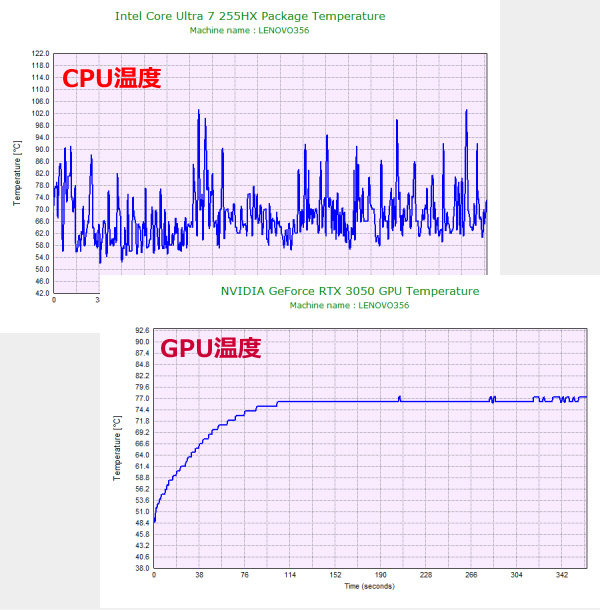Click the 114 tick on the GPU time axis

pos(290,575)
